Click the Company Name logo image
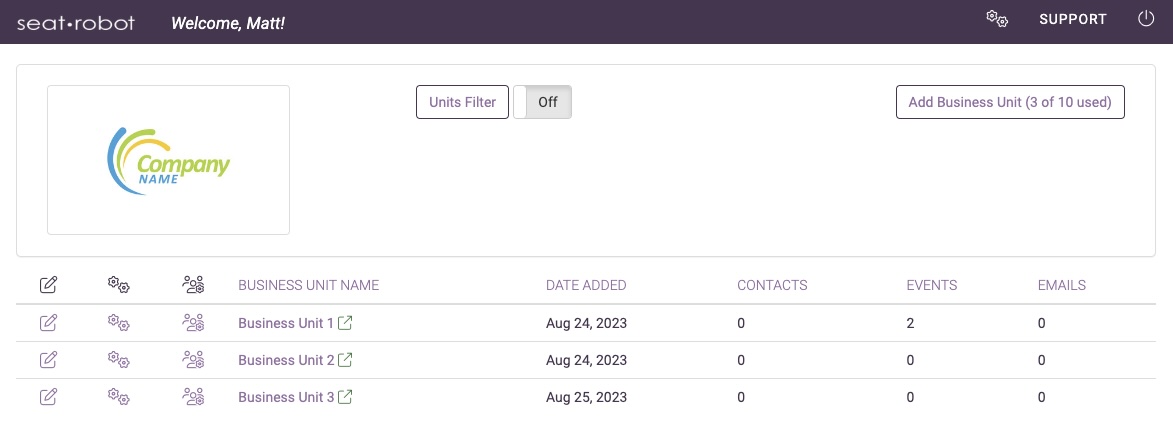 click(168, 160)
